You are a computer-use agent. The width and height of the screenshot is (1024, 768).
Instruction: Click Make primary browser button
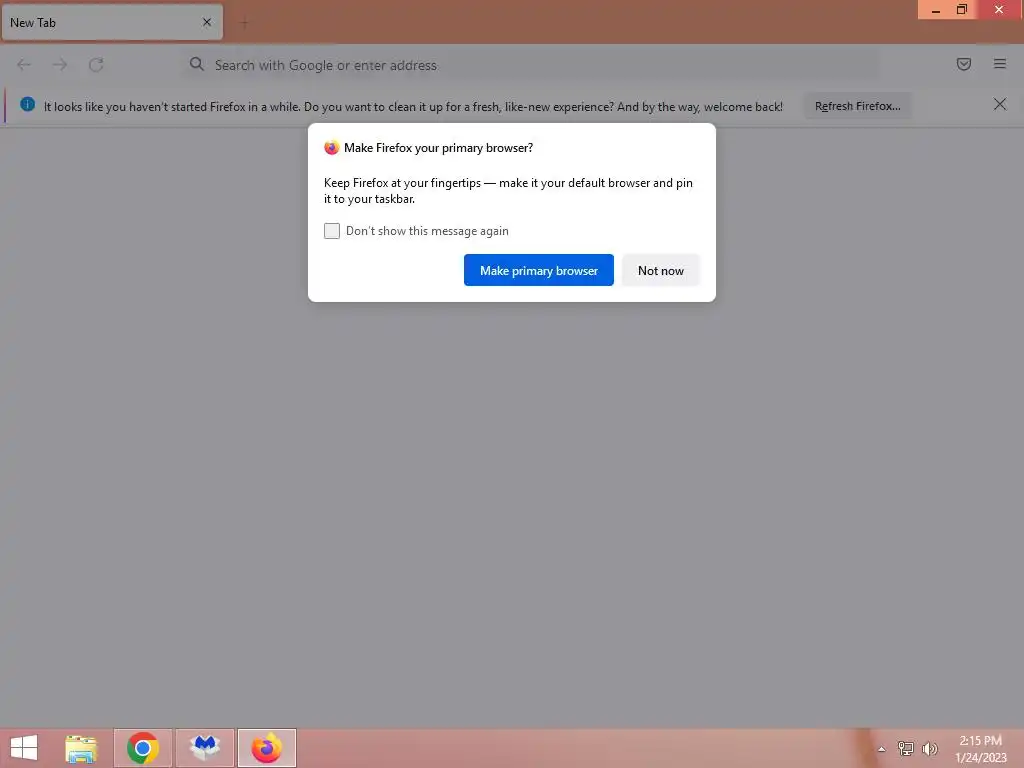(539, 270)
